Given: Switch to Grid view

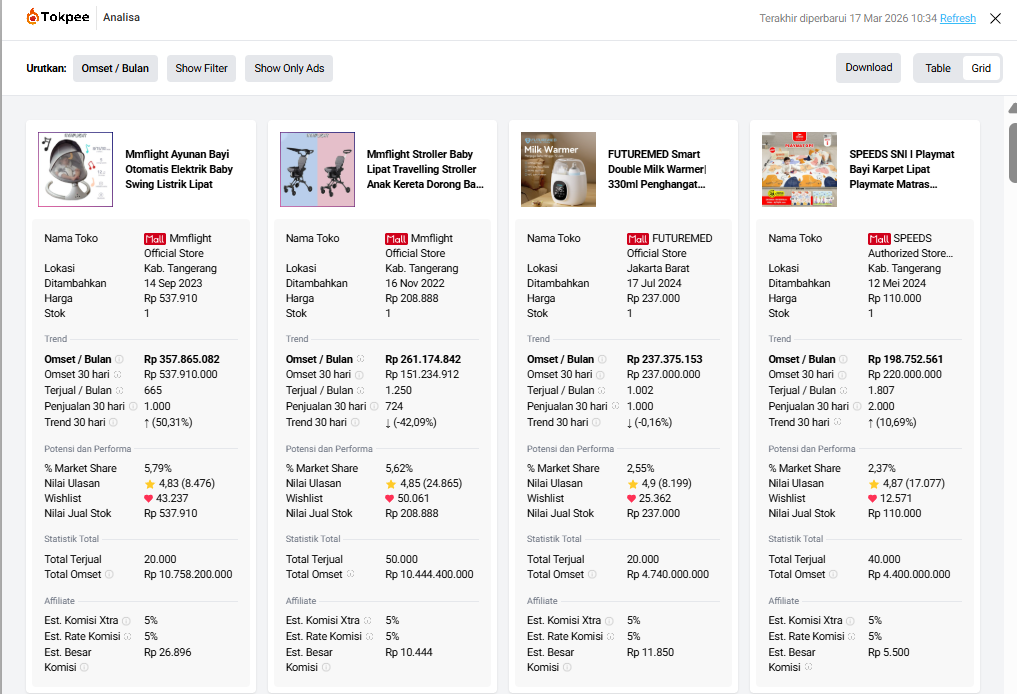Looking at the screenshot, I should 981,68.
